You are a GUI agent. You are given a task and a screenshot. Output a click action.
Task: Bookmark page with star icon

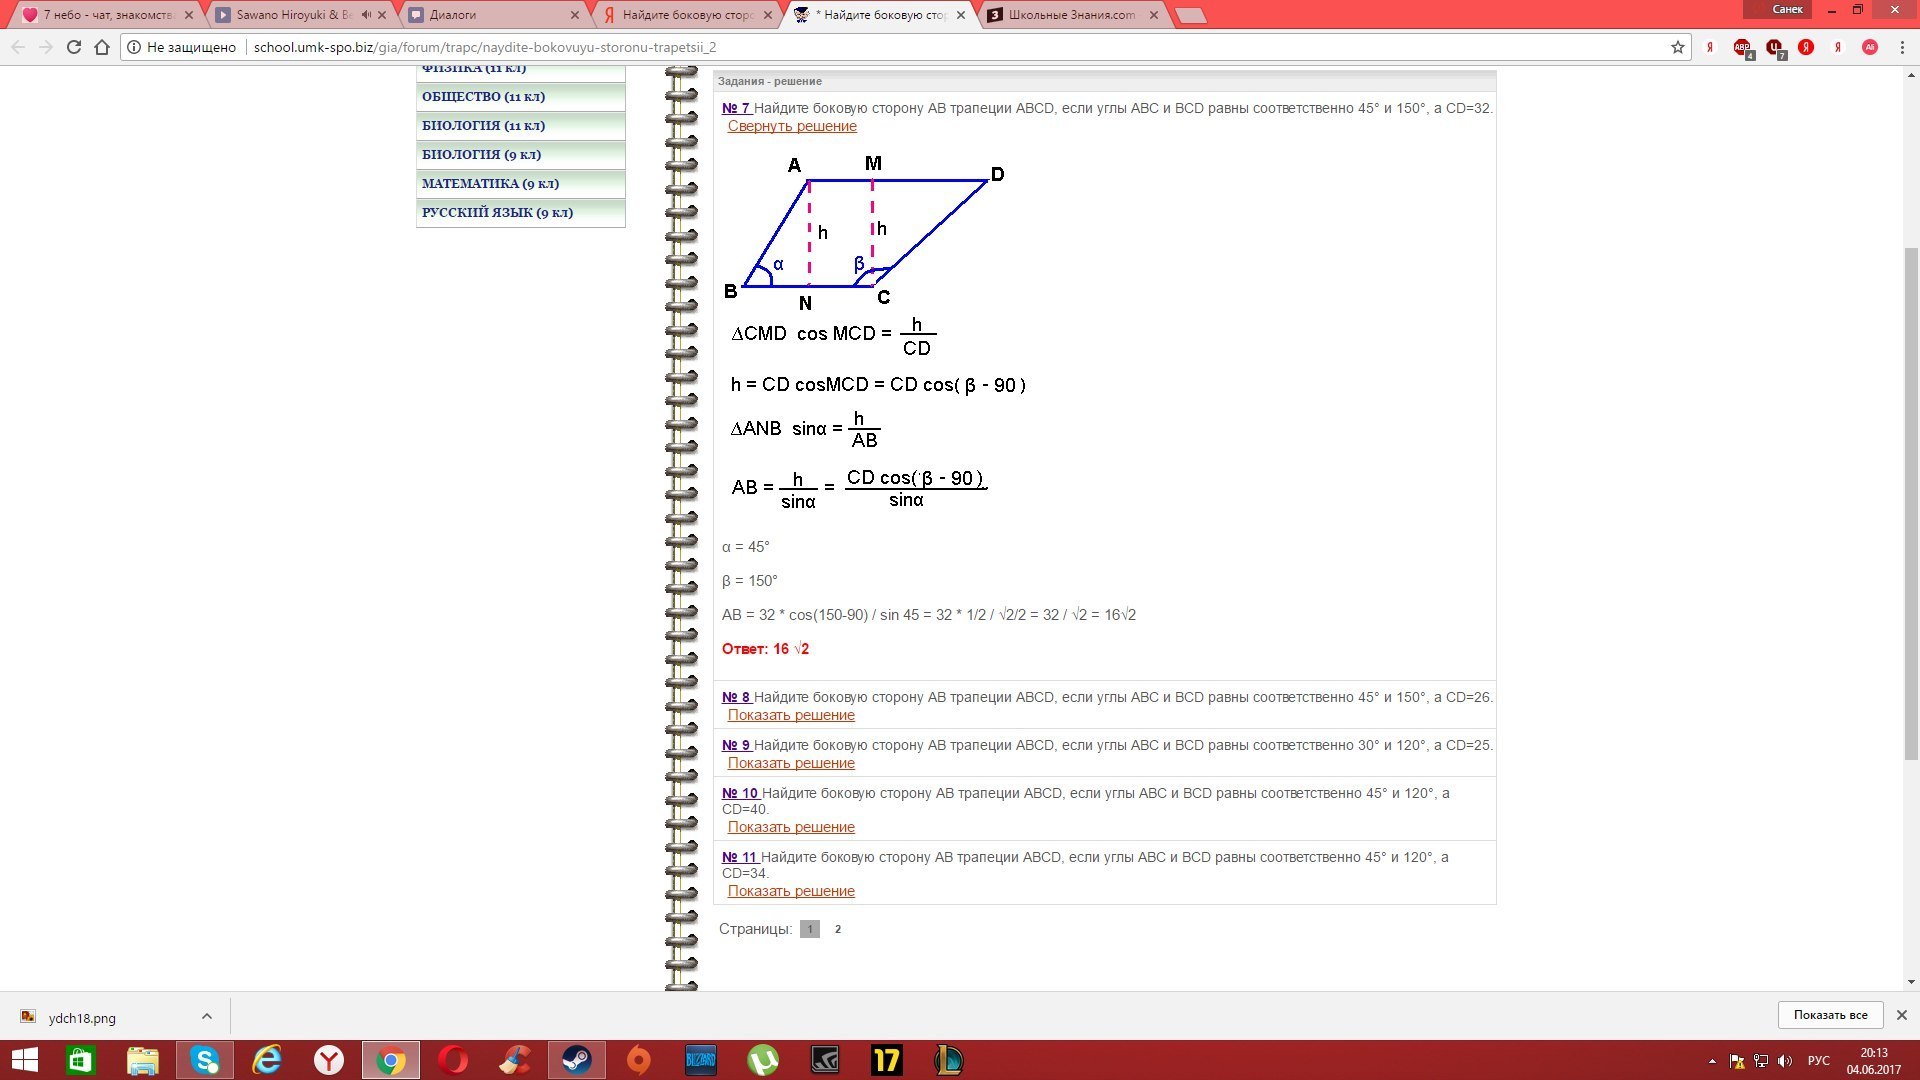pyautogui.click(x=1678, y=47)
